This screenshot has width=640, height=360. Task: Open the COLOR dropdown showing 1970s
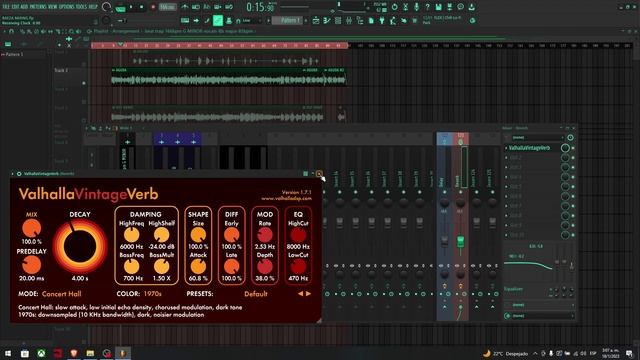click(152, 294)
